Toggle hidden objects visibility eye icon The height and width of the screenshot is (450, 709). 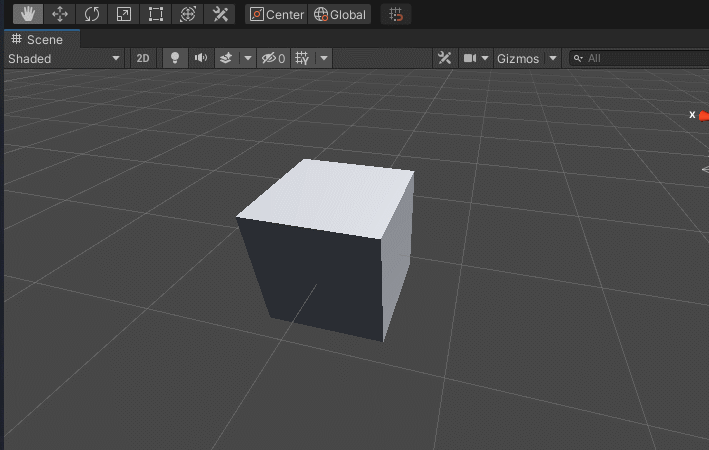(274, 58)
